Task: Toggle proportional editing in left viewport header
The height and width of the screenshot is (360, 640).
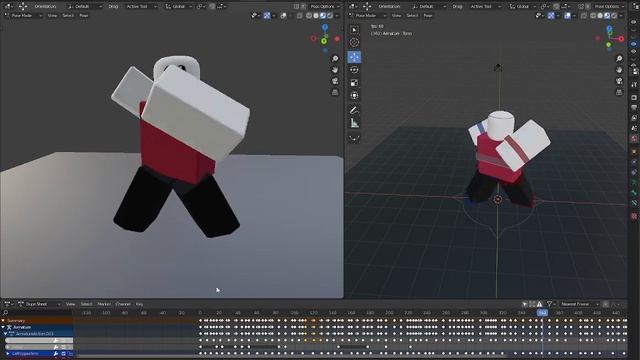Action: click(212, 7)
